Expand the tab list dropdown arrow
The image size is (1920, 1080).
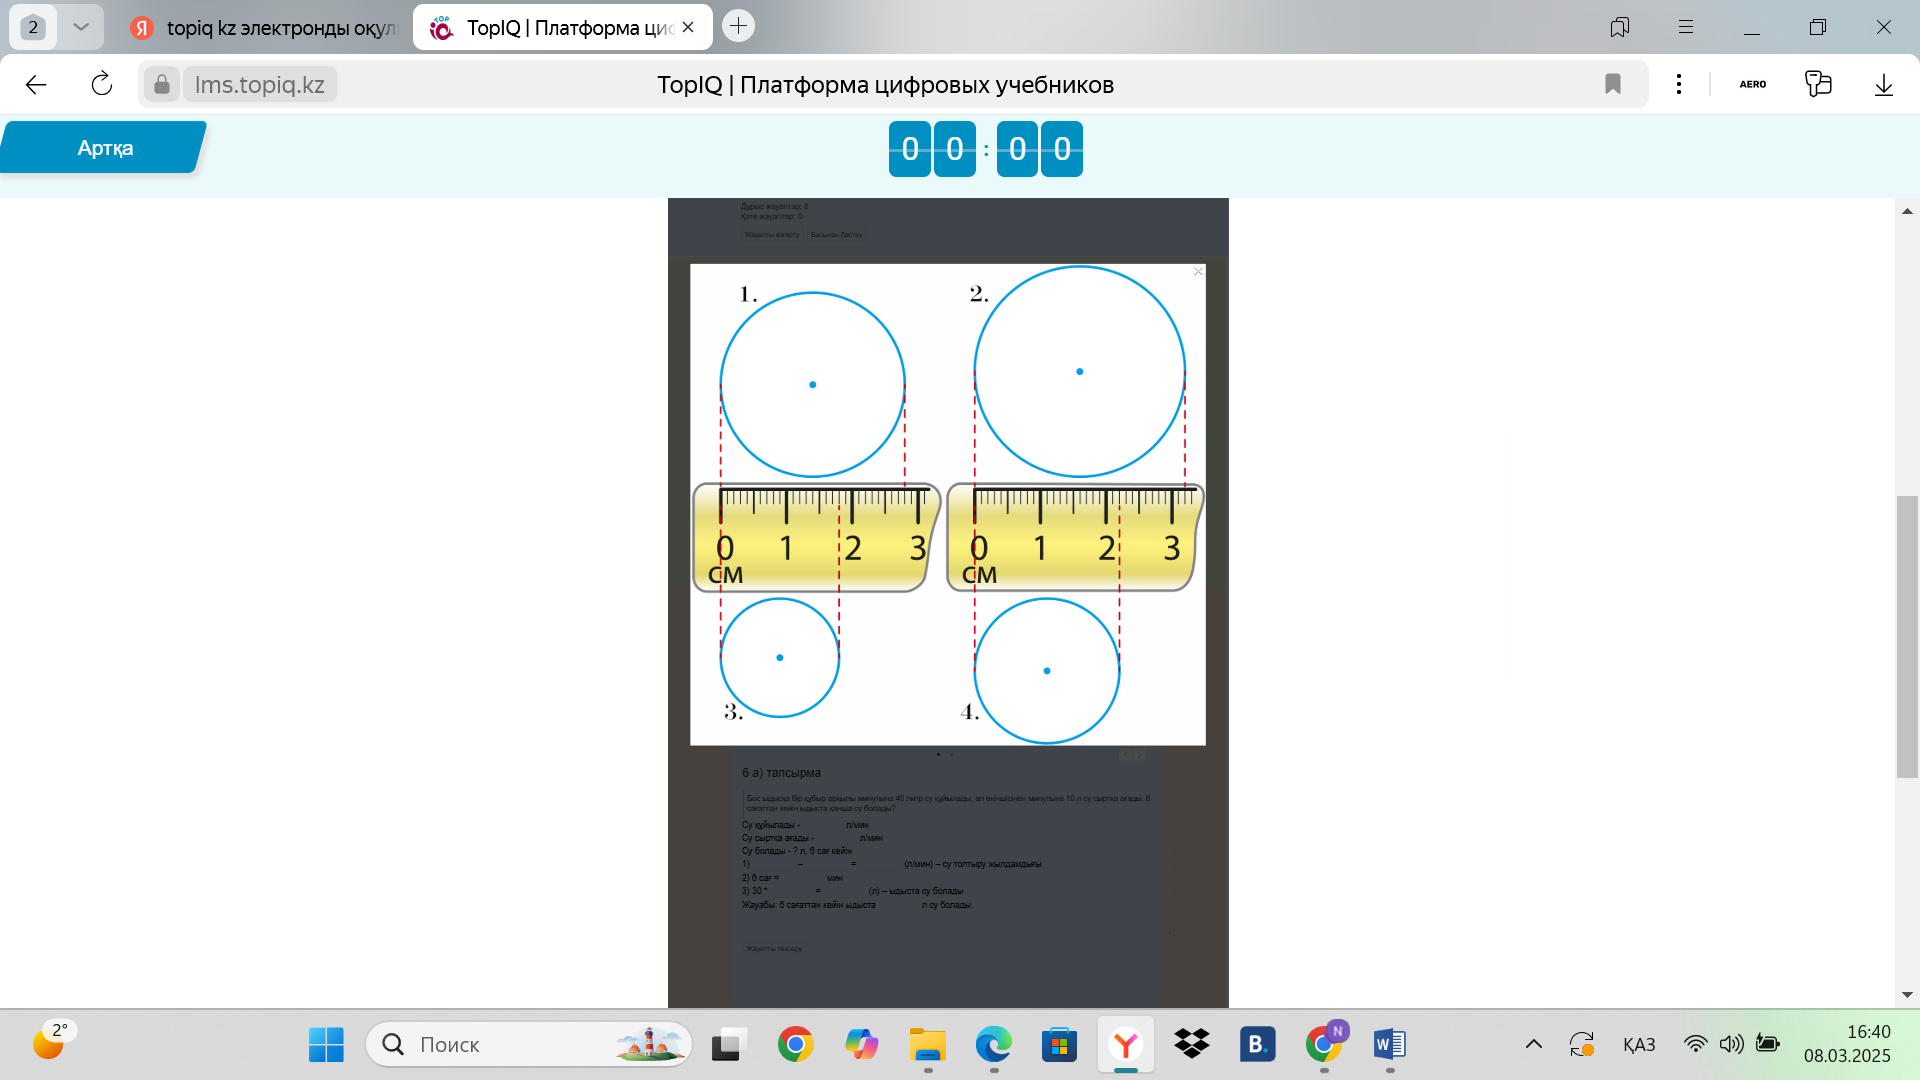pyautogui.click(x=81, y=27)
